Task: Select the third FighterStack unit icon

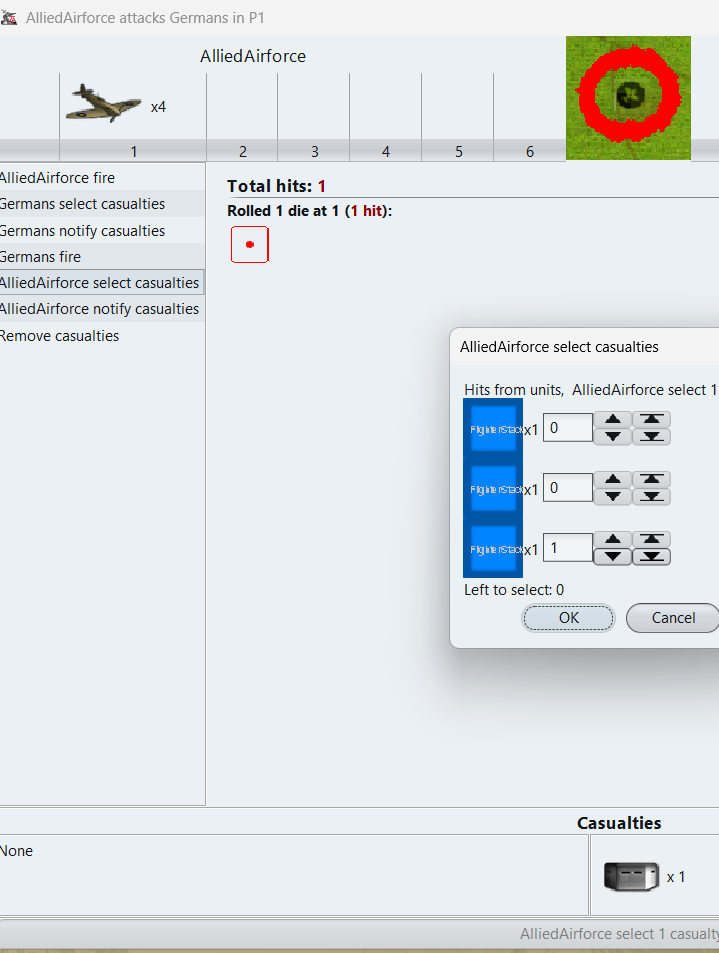Action: (x=493, y=549)
